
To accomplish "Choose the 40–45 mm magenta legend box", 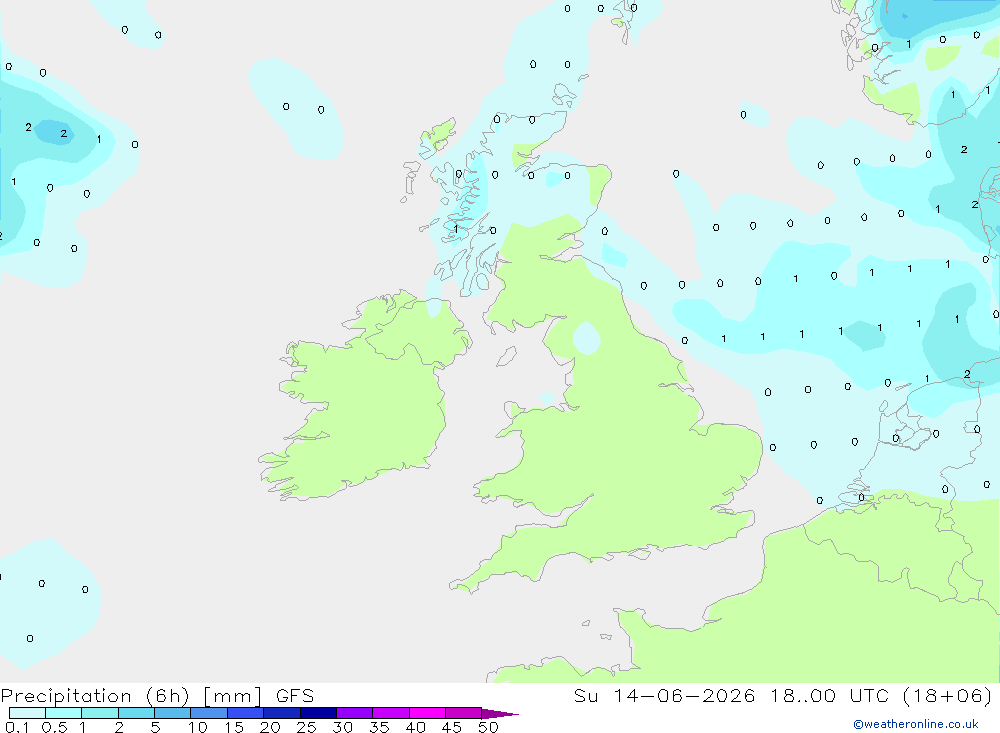I will click(427, 713).
